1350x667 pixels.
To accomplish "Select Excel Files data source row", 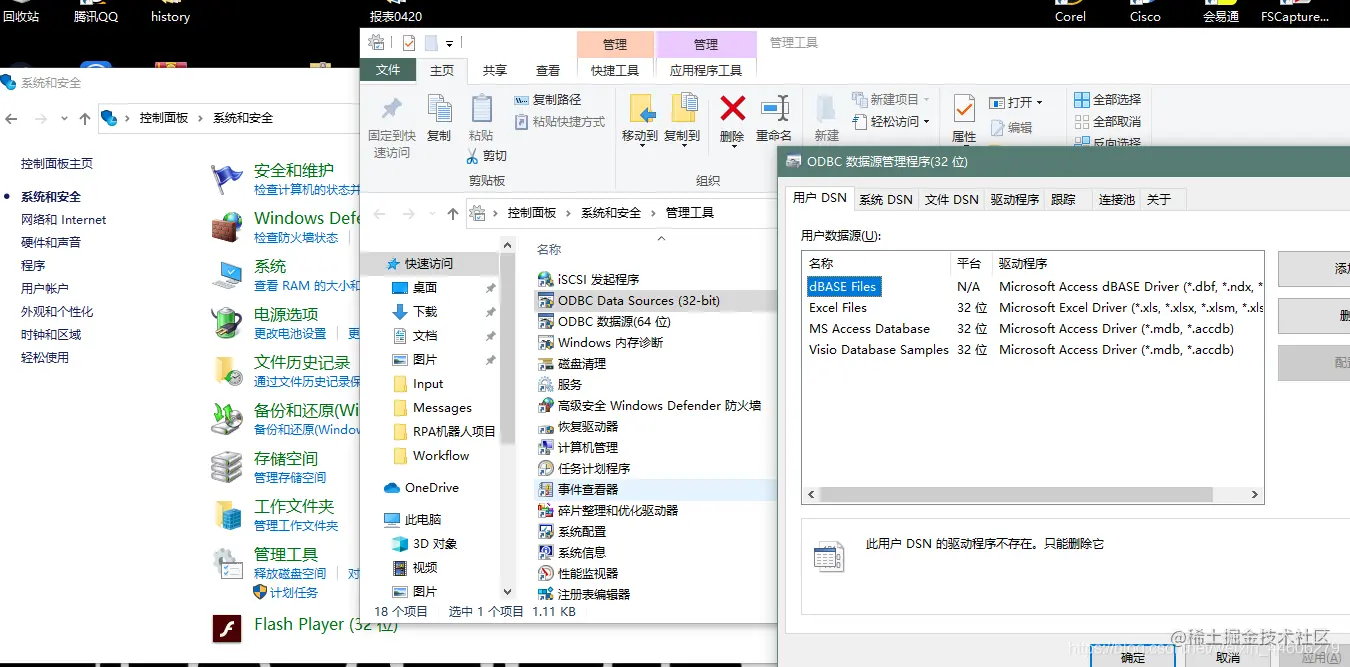I will point(1033,307).
